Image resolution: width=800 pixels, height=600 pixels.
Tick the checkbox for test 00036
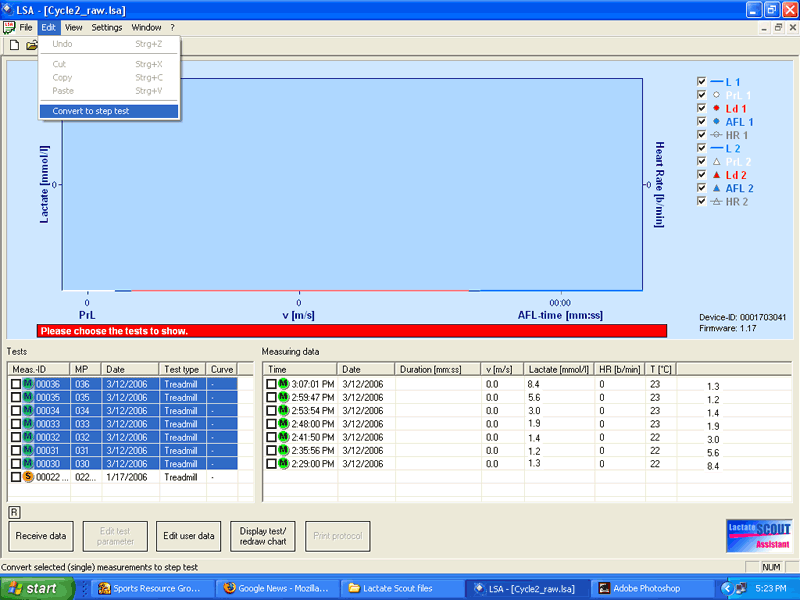[x=16, y=384]
